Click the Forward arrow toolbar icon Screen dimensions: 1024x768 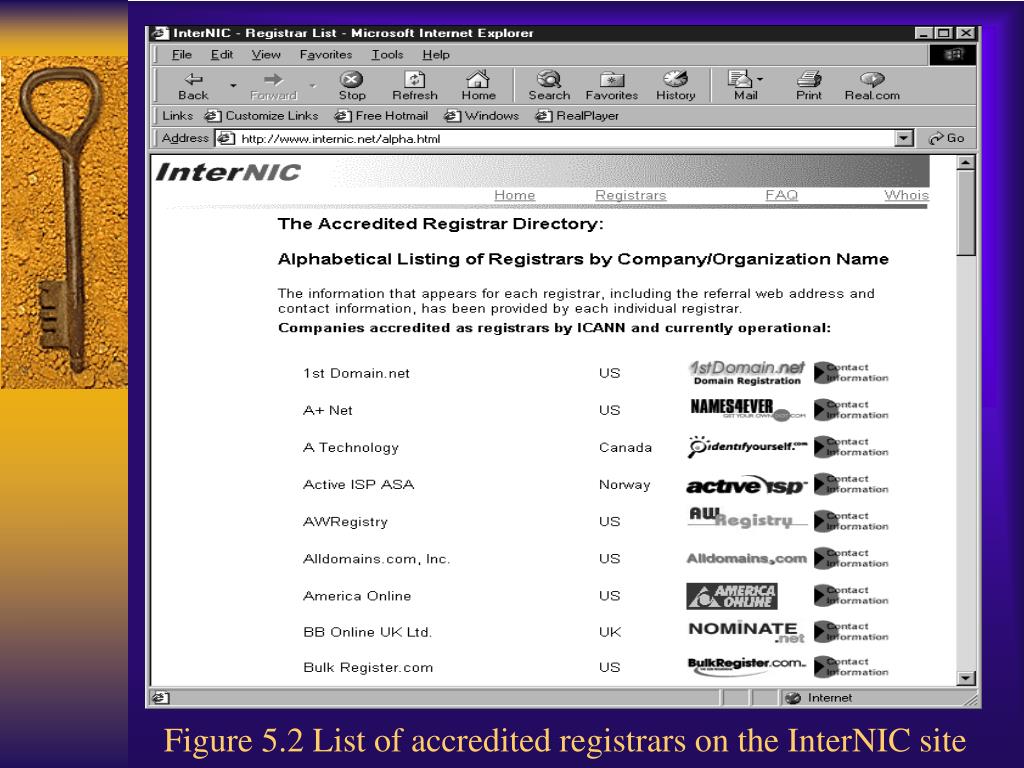click(273, 86)
